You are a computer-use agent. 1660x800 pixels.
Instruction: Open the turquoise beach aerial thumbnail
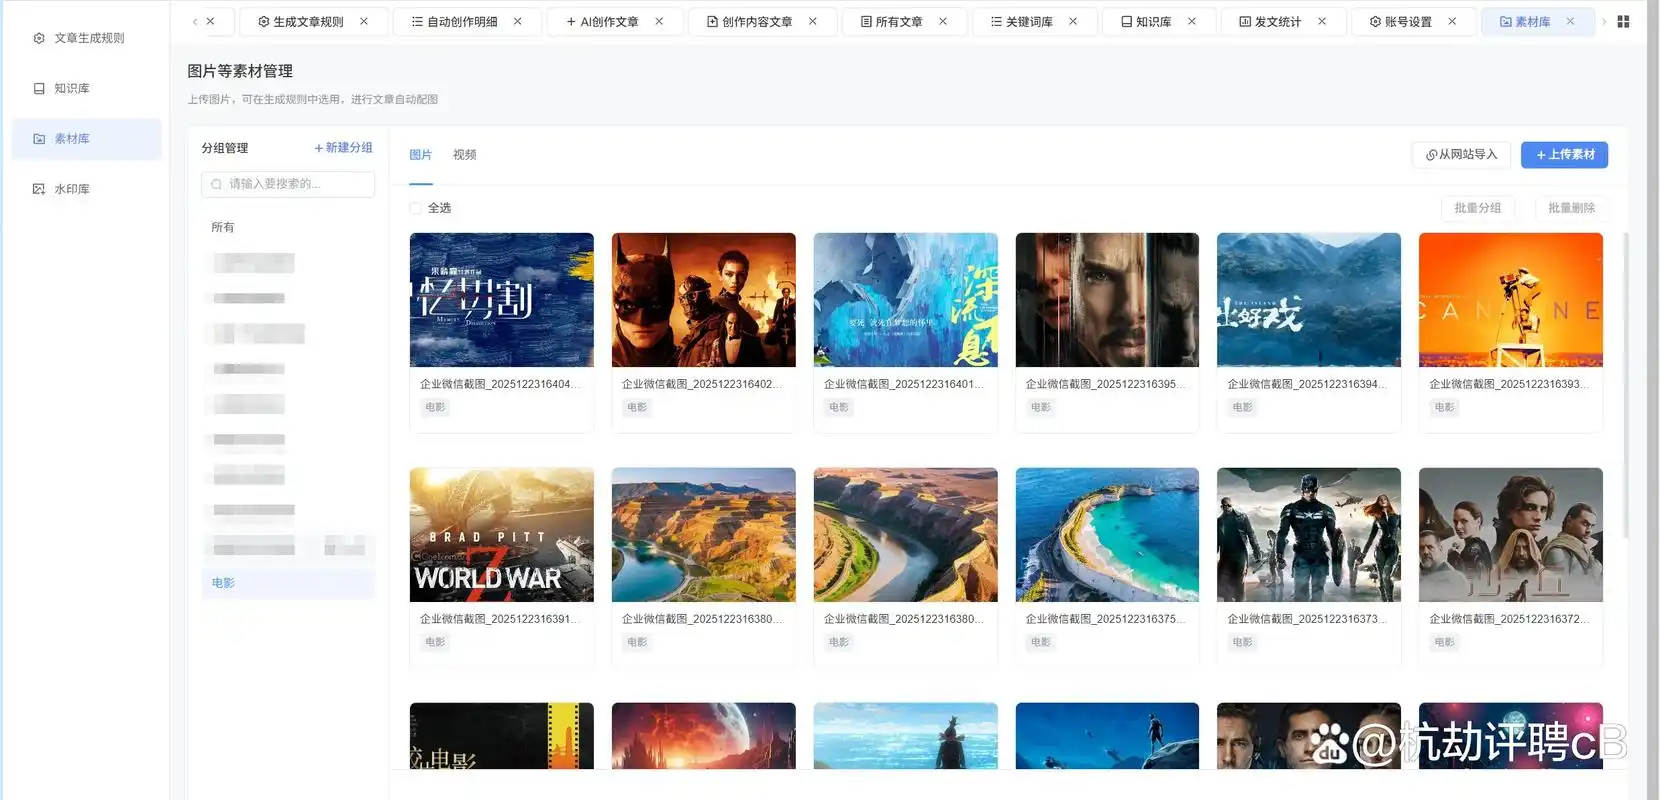click(x=1107, y=535)
